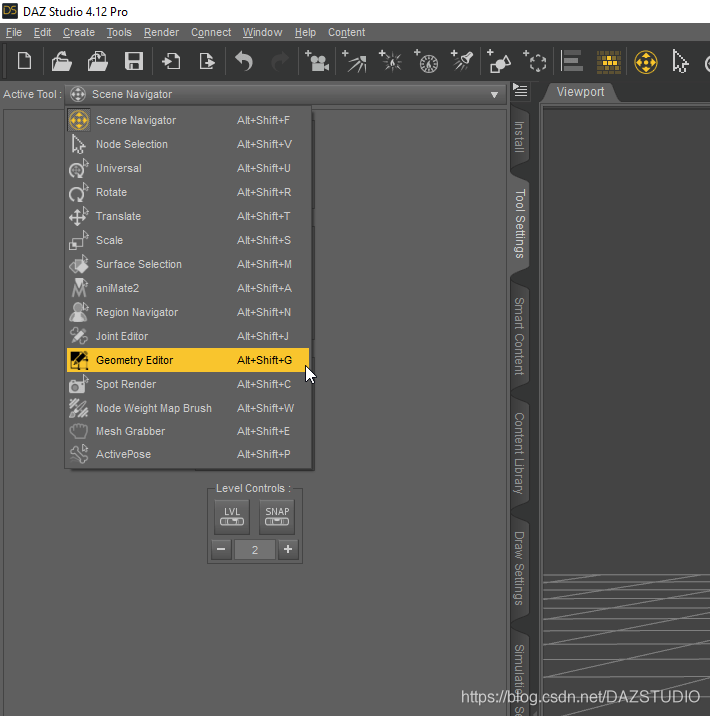Select Node Weight Map Brush tool
This screenshot has width=710, height=716.
click(x=188, y=408)
